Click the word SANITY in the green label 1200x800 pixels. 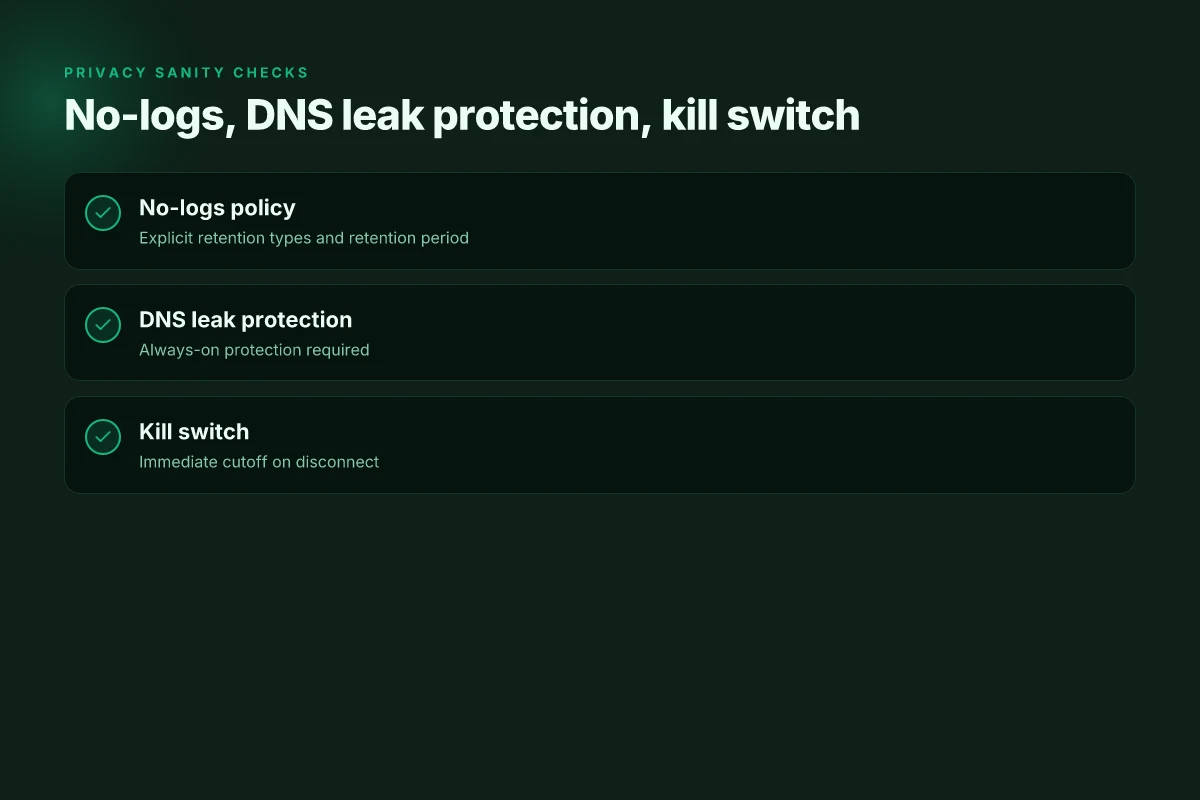pos(190,73)
